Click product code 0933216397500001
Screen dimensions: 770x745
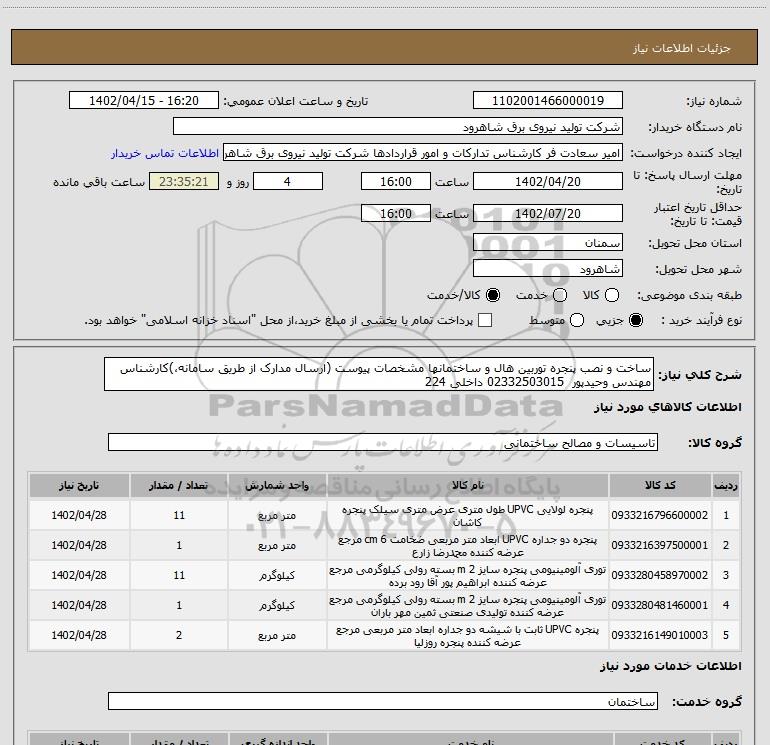point(660,545)
